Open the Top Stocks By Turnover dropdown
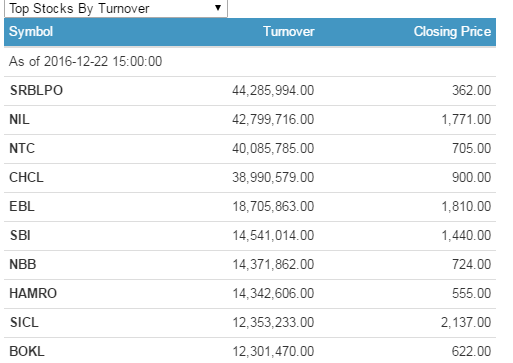 point(116,8)
